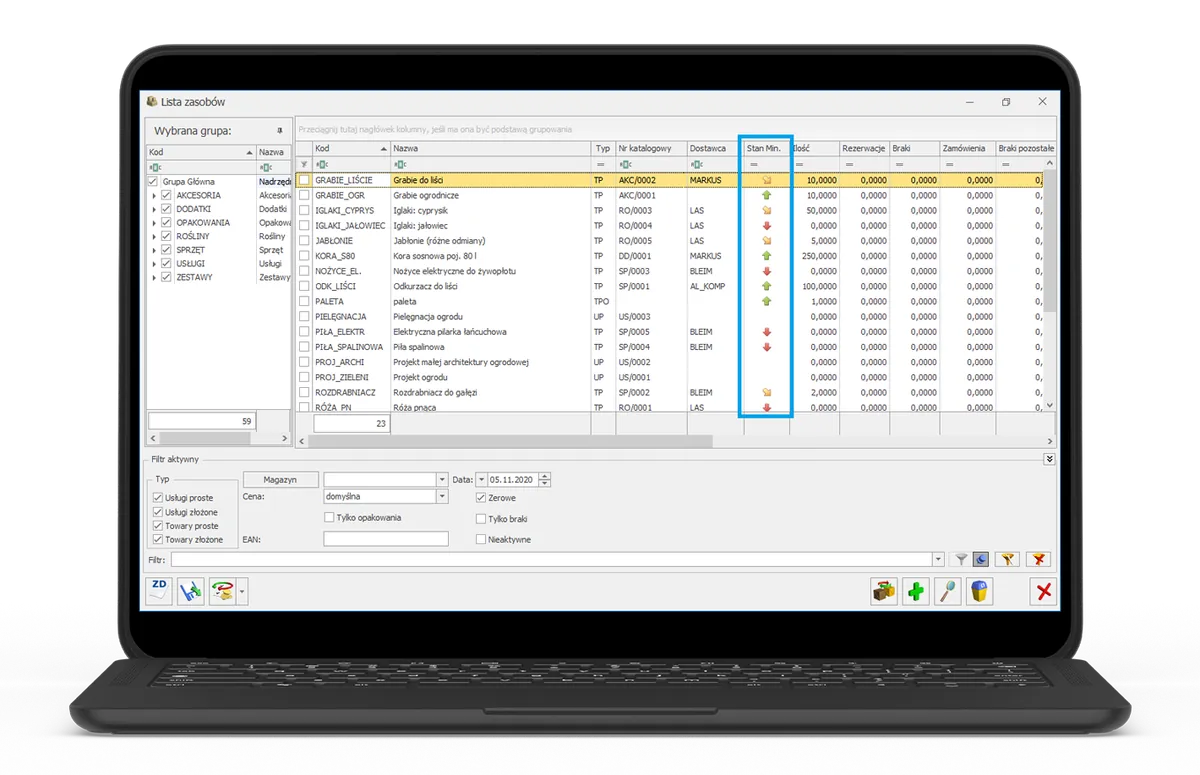Uncheck the Zerowe checkbox
The height and width of the screenshot is (775, 1200).
coord(481,498)
